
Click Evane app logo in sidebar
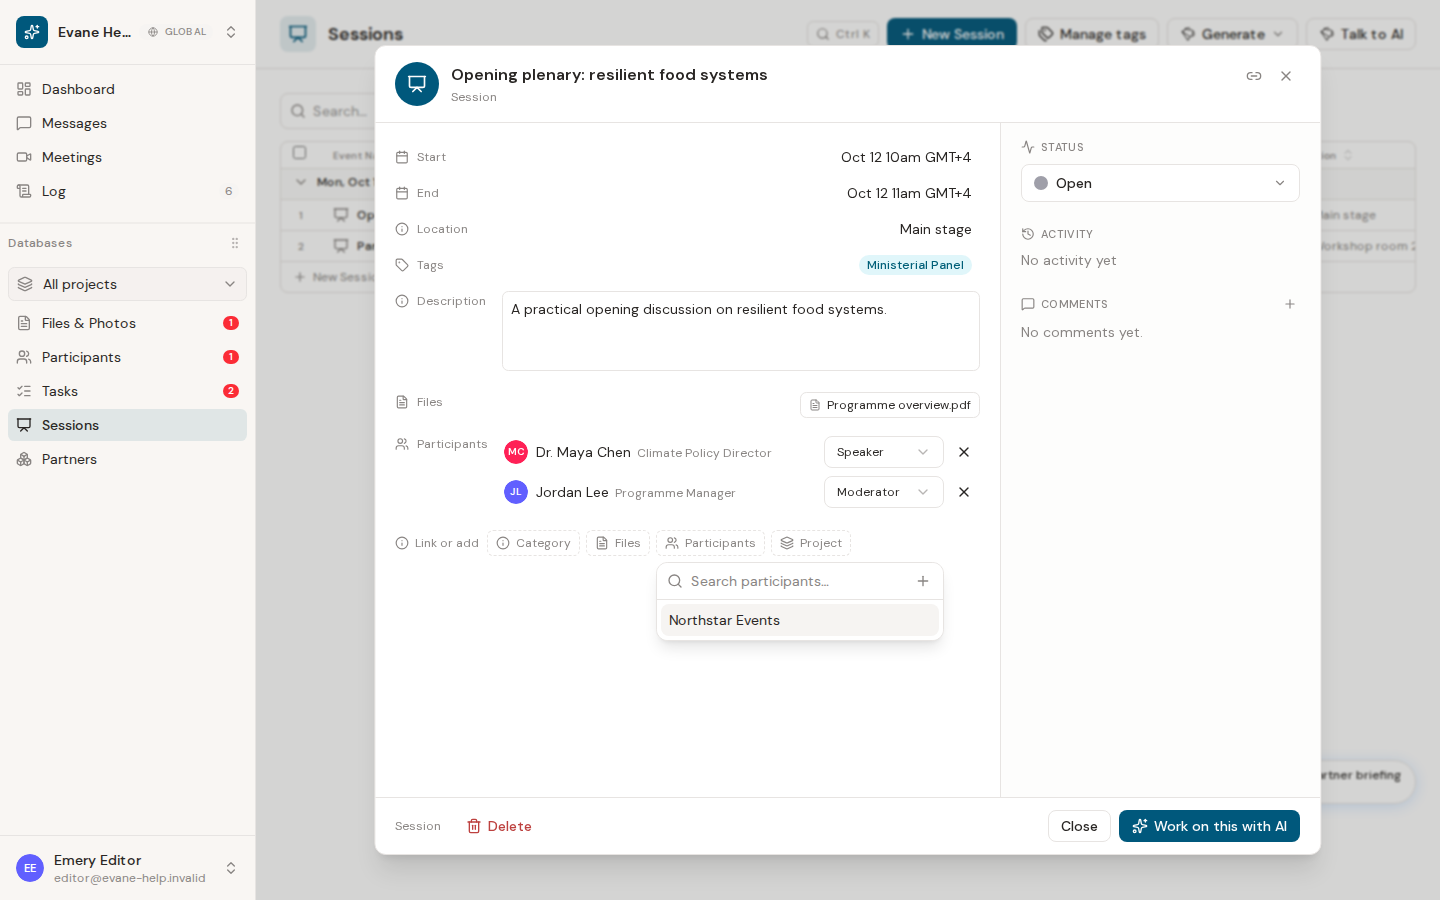pyautogui.click(x=32, y=32)
